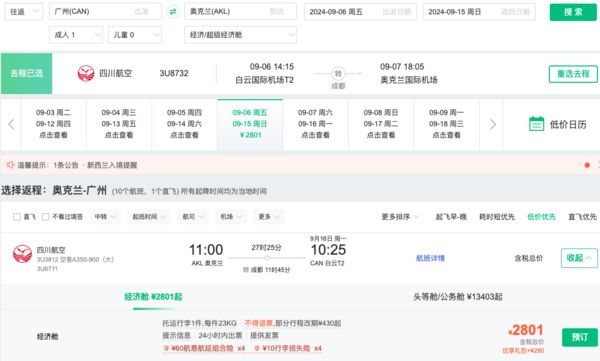Screen dimensions: 600x361
Task: Select the 09-05 周四 date tab
Action: (184, 124)
